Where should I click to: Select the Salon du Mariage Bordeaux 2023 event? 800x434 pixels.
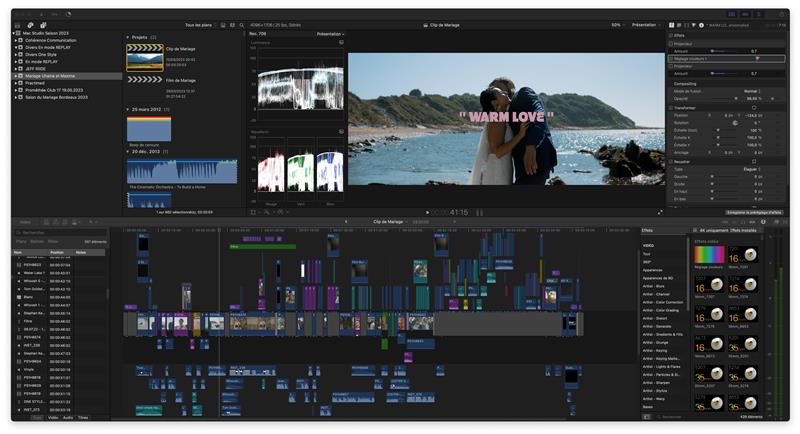pos(57,97)
